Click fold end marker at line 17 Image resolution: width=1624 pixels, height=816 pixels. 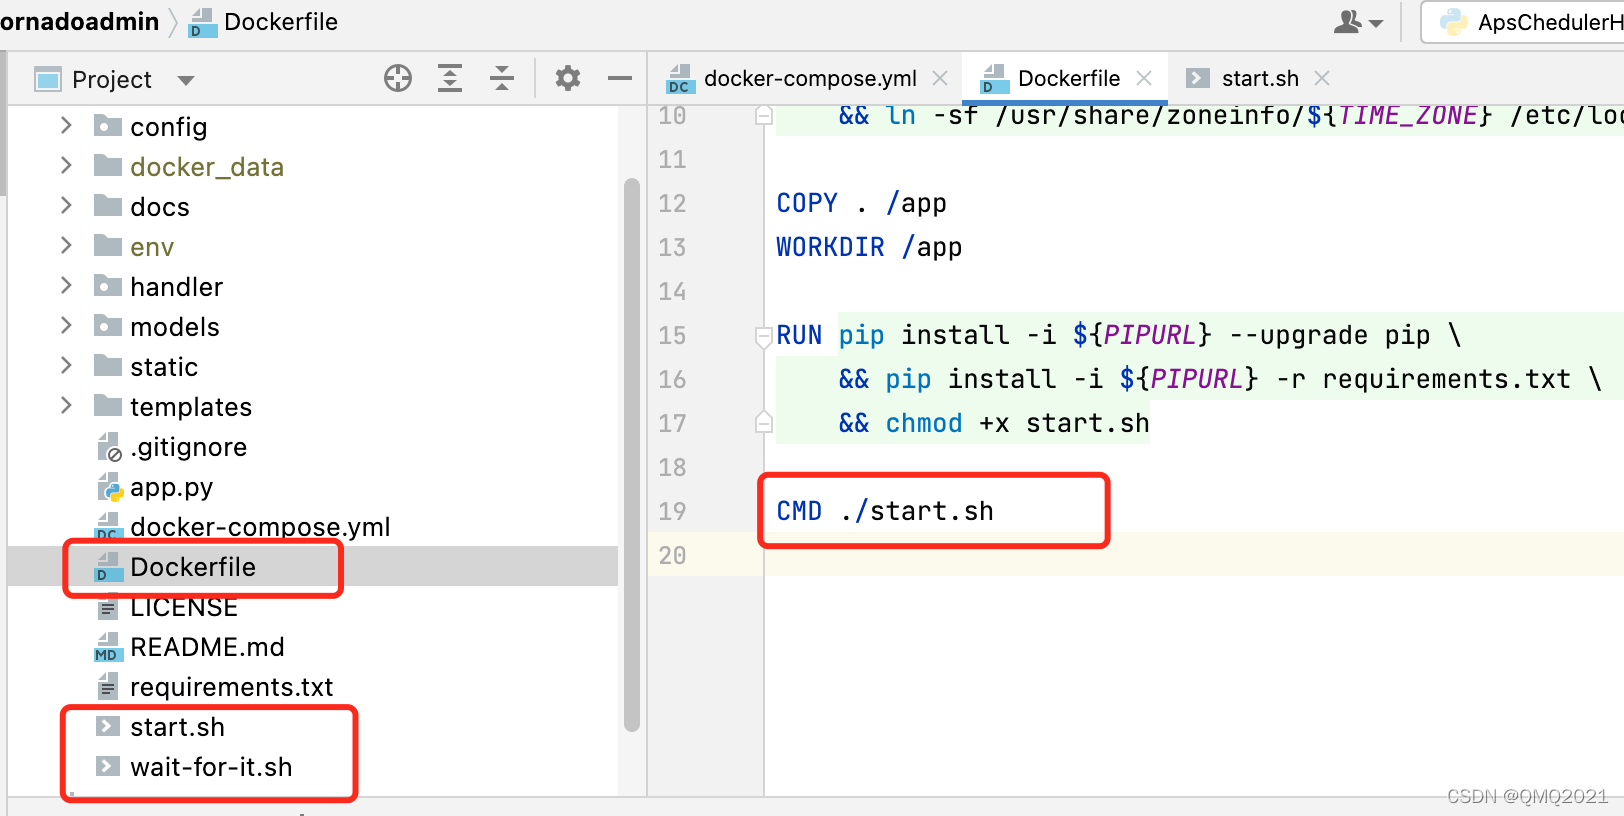coord(764,422)
